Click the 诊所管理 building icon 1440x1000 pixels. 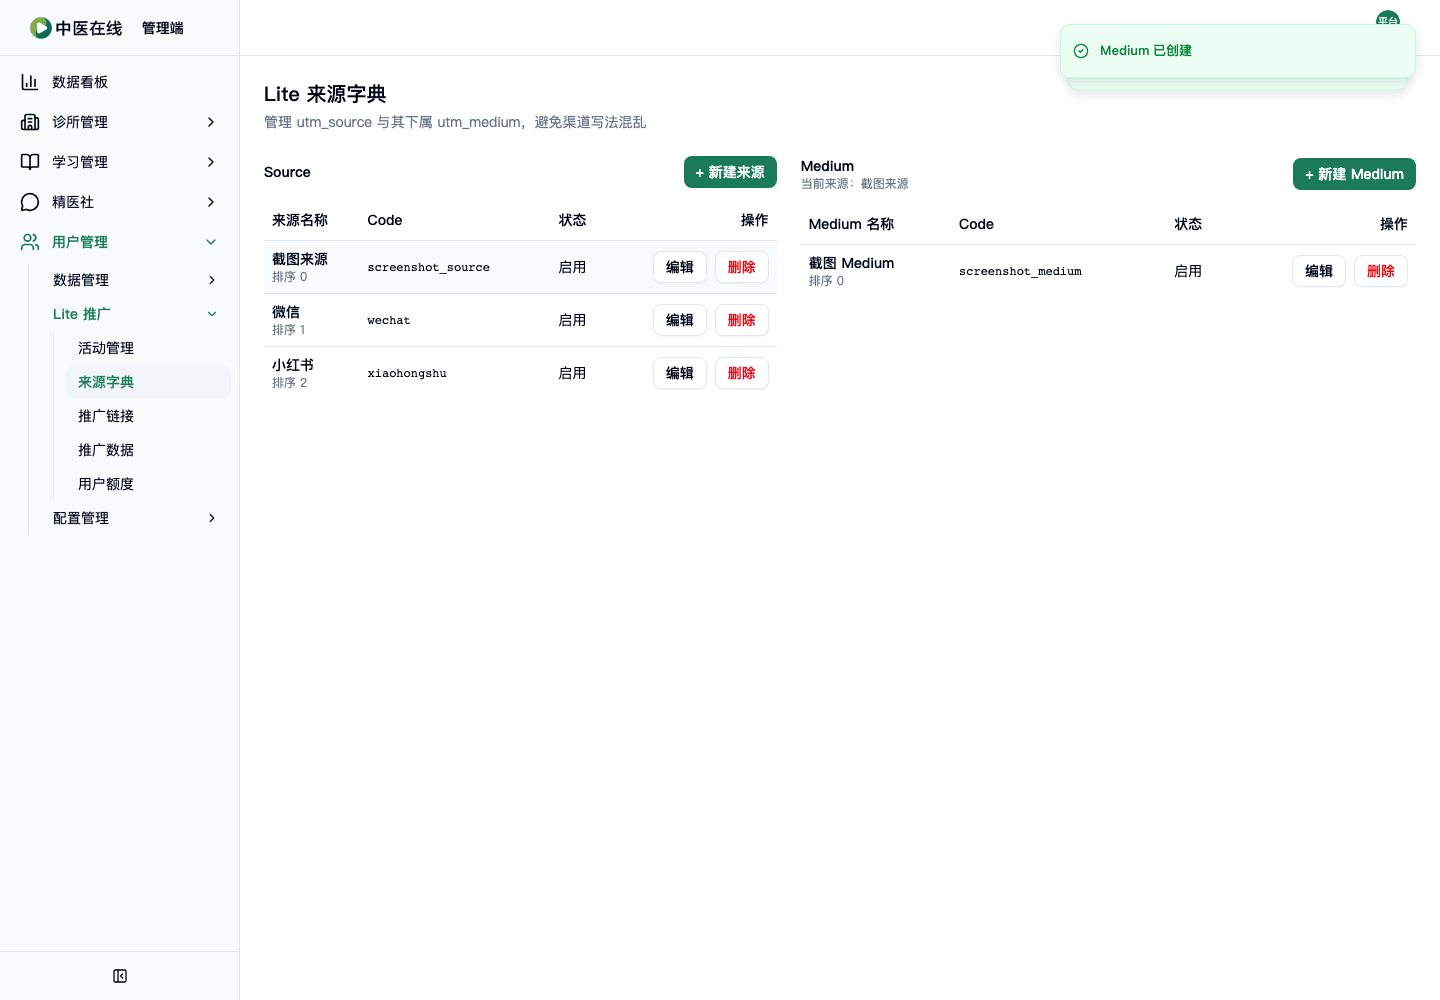coord(30,122)
